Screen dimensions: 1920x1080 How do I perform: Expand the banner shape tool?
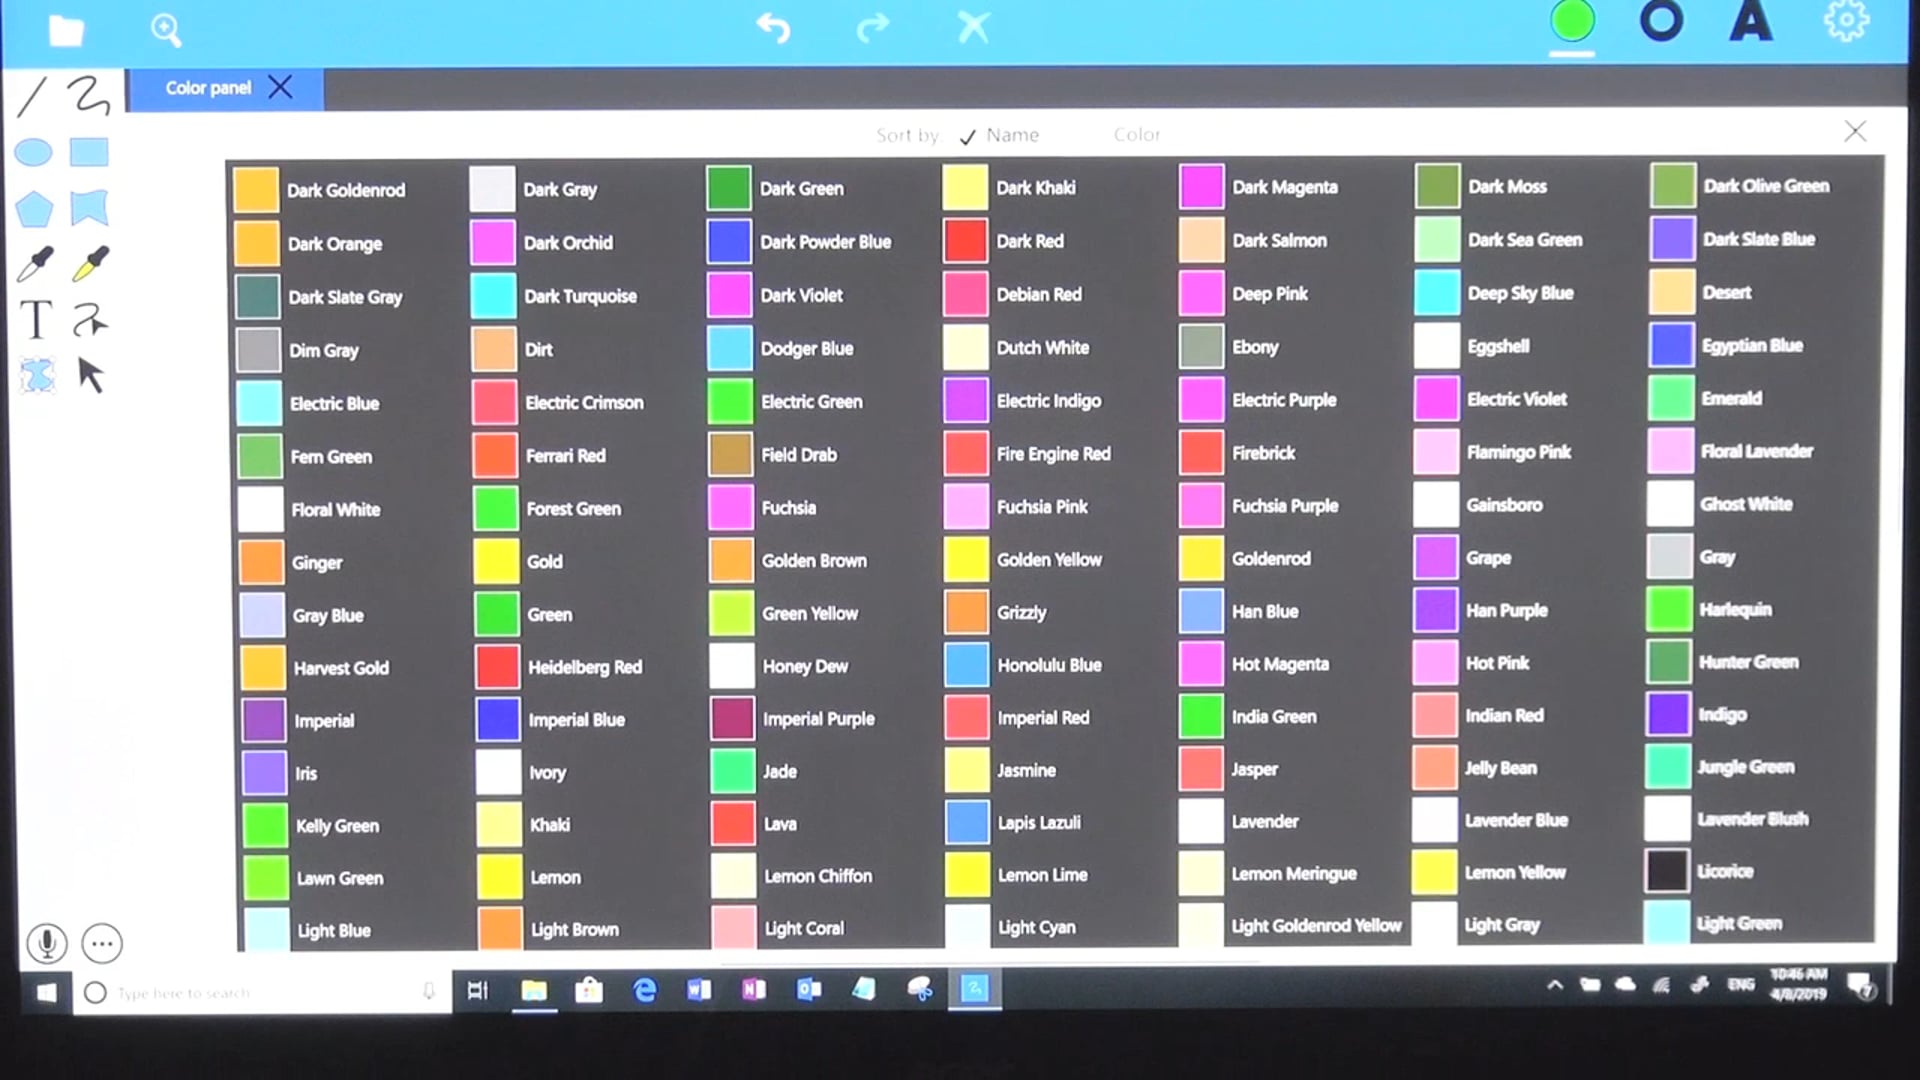tap(87, 208)
